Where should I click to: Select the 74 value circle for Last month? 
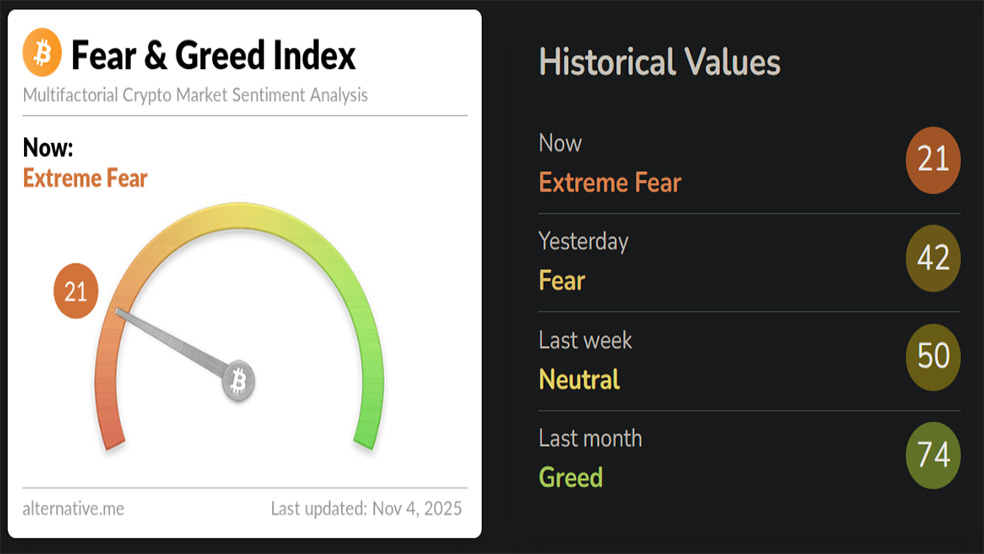[x=932, y=455]
